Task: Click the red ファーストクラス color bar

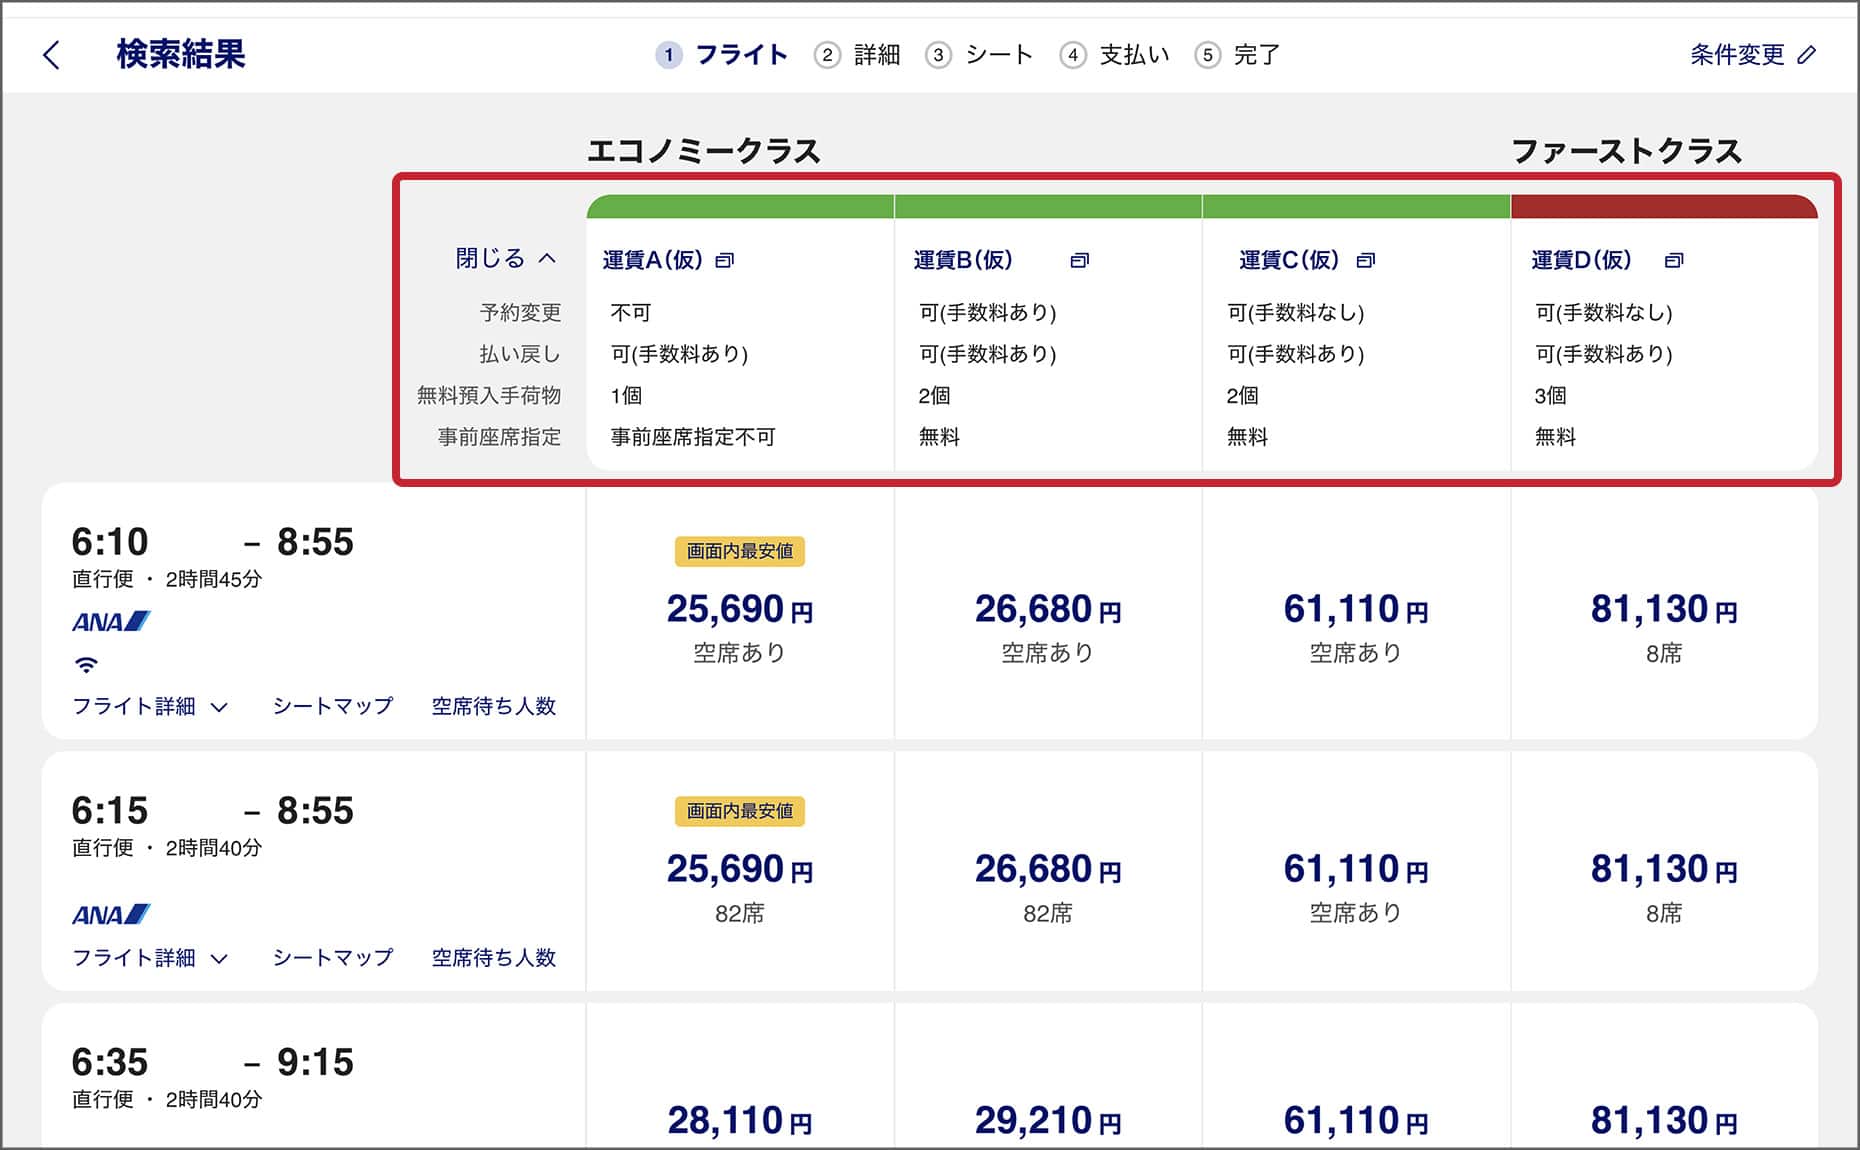Action: pyautogui.click(x=1663, y=207)
